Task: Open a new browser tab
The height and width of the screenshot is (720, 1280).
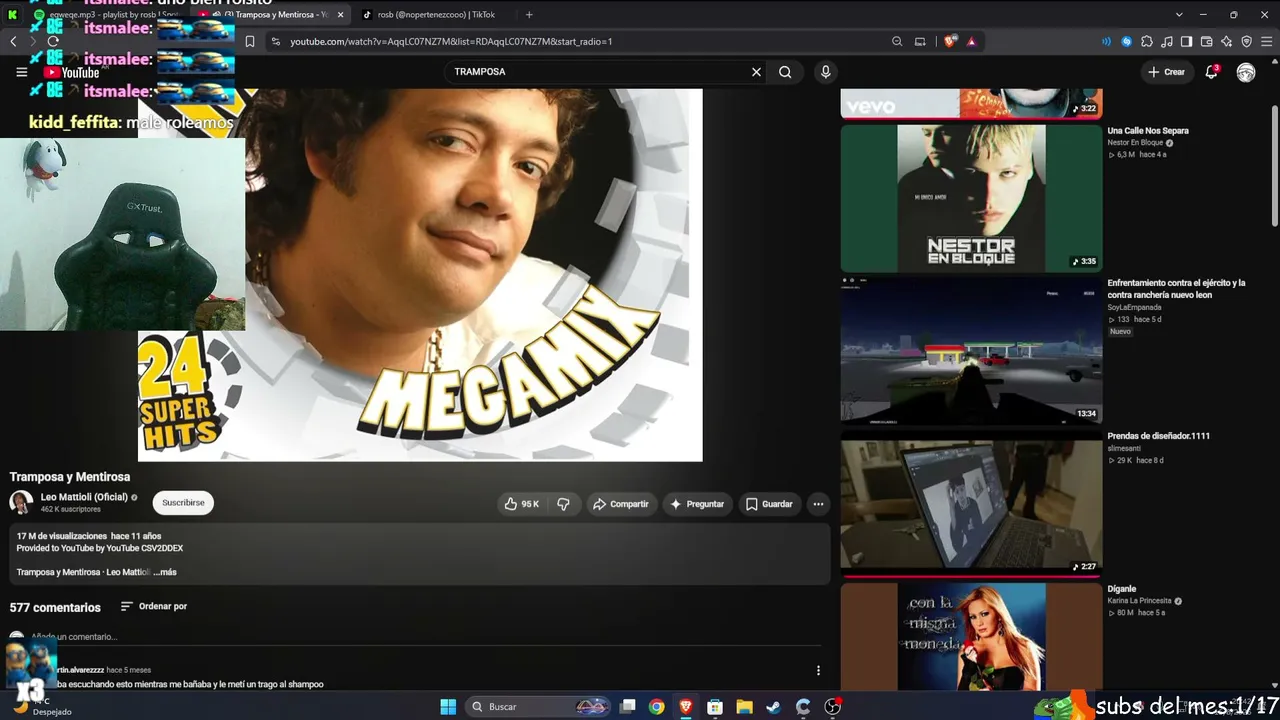Action: [529, 15]
